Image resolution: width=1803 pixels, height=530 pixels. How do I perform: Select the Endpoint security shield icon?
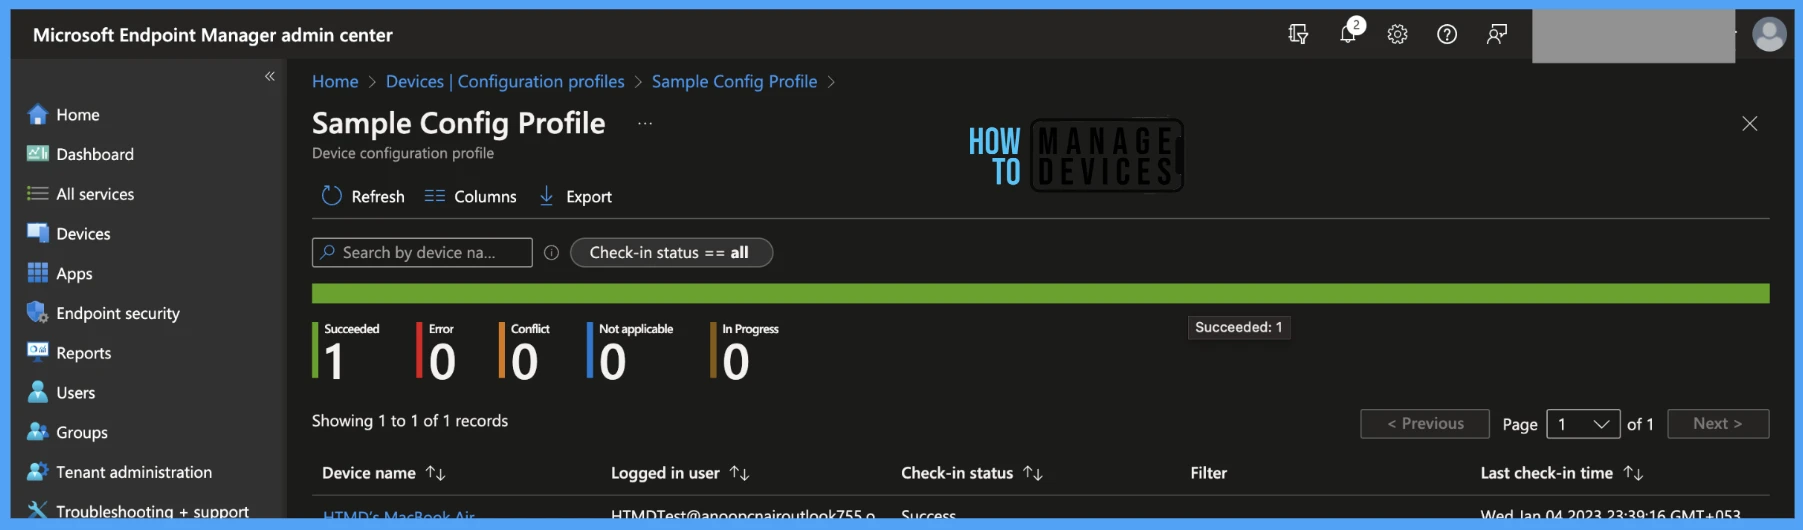[x=38, y=313]
